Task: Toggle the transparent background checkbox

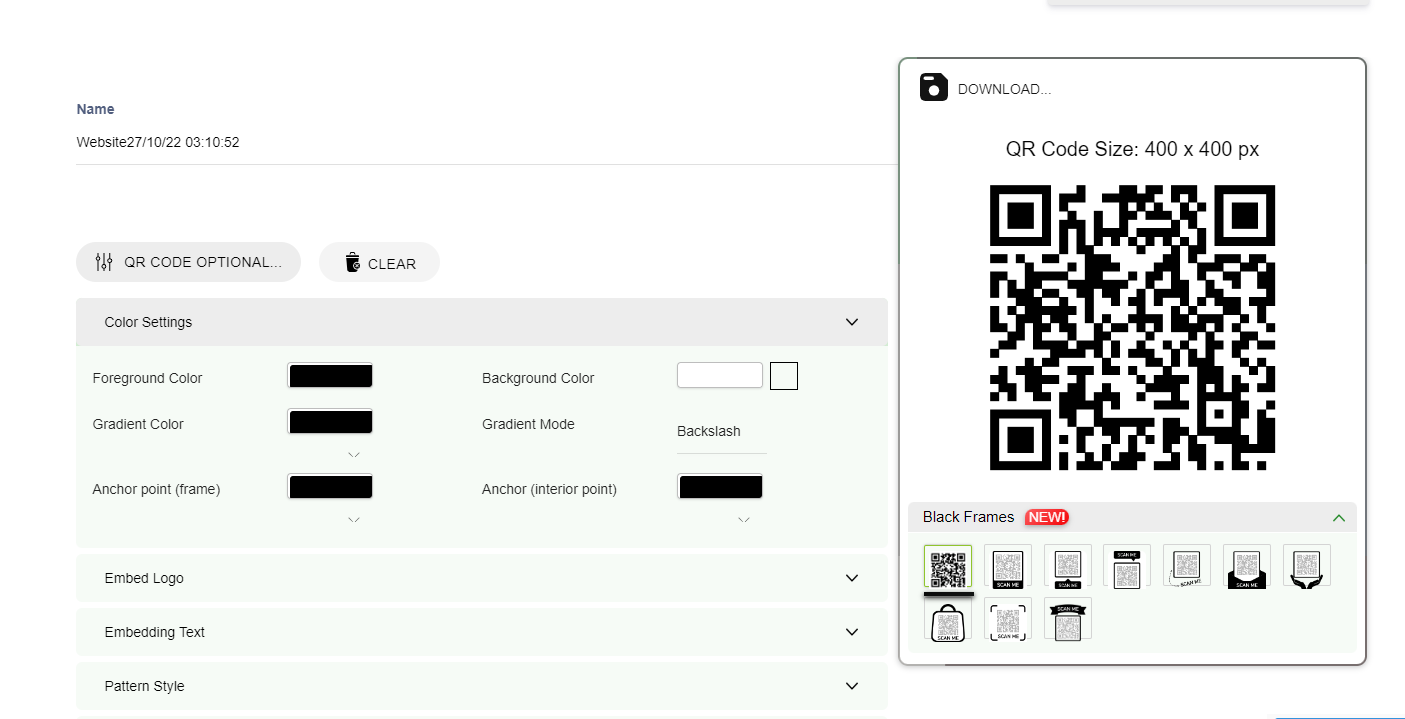Action: point(783,376)
